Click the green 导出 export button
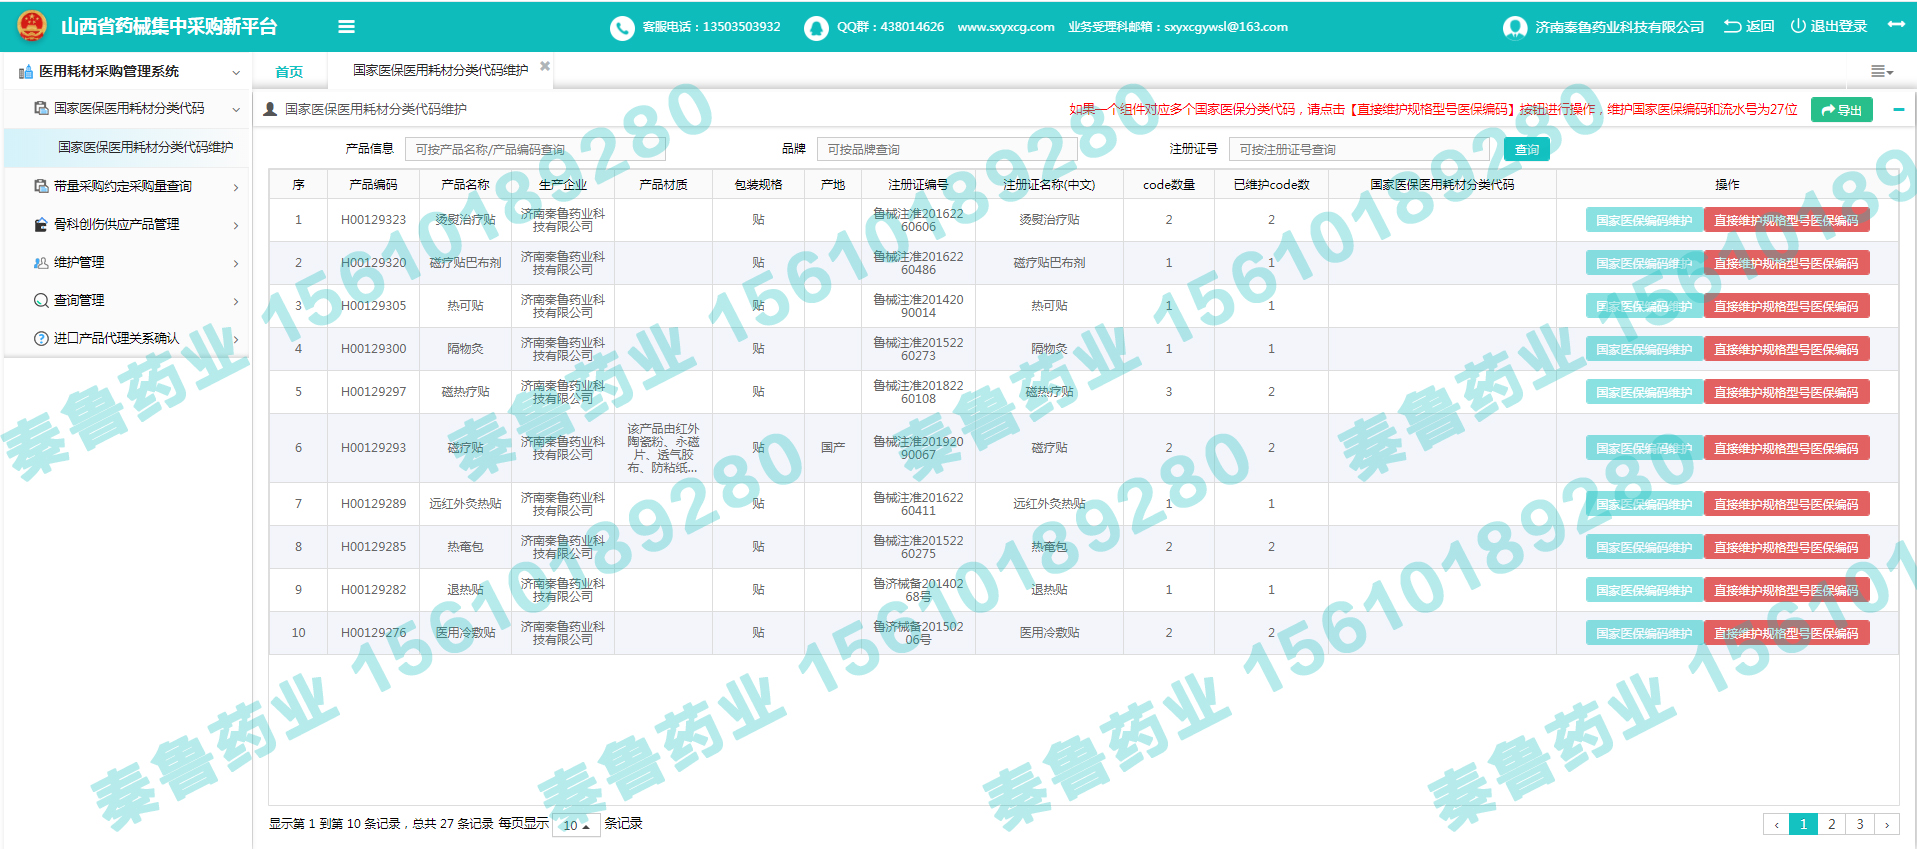Viewport: 1917px width, 849px height. (1841, 110)
